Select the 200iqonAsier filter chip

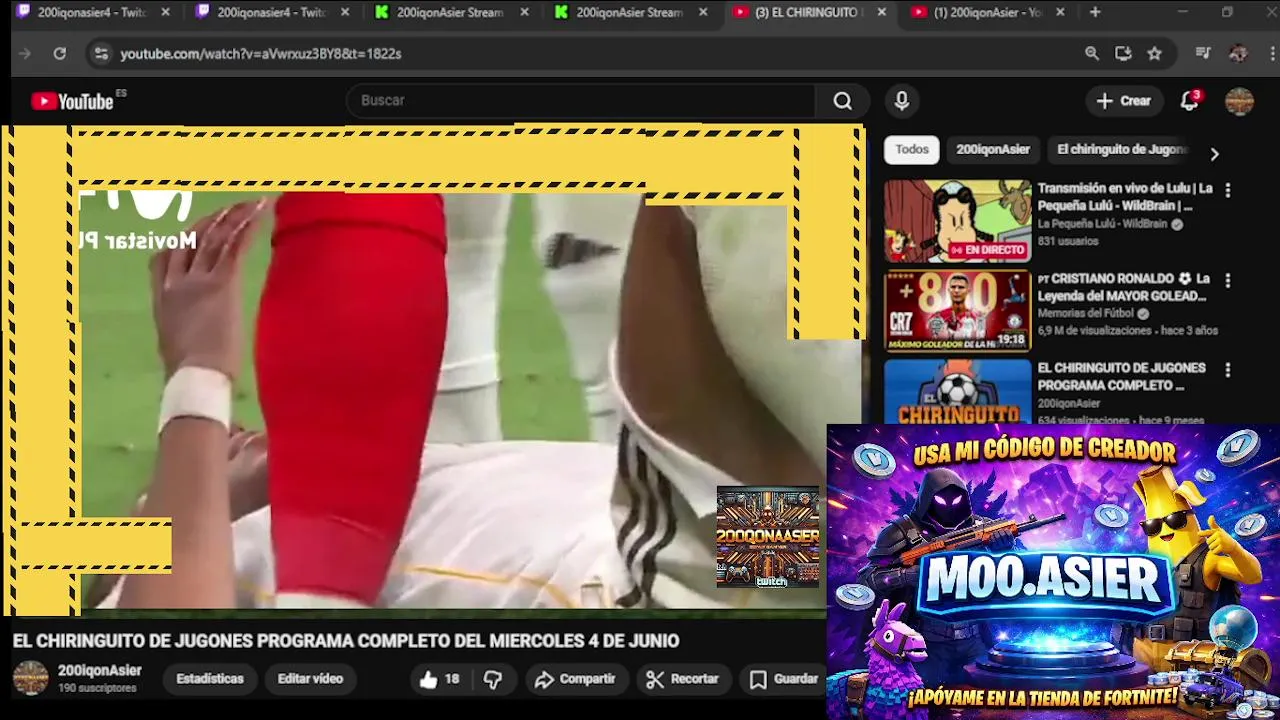click(x=993, y=149)
